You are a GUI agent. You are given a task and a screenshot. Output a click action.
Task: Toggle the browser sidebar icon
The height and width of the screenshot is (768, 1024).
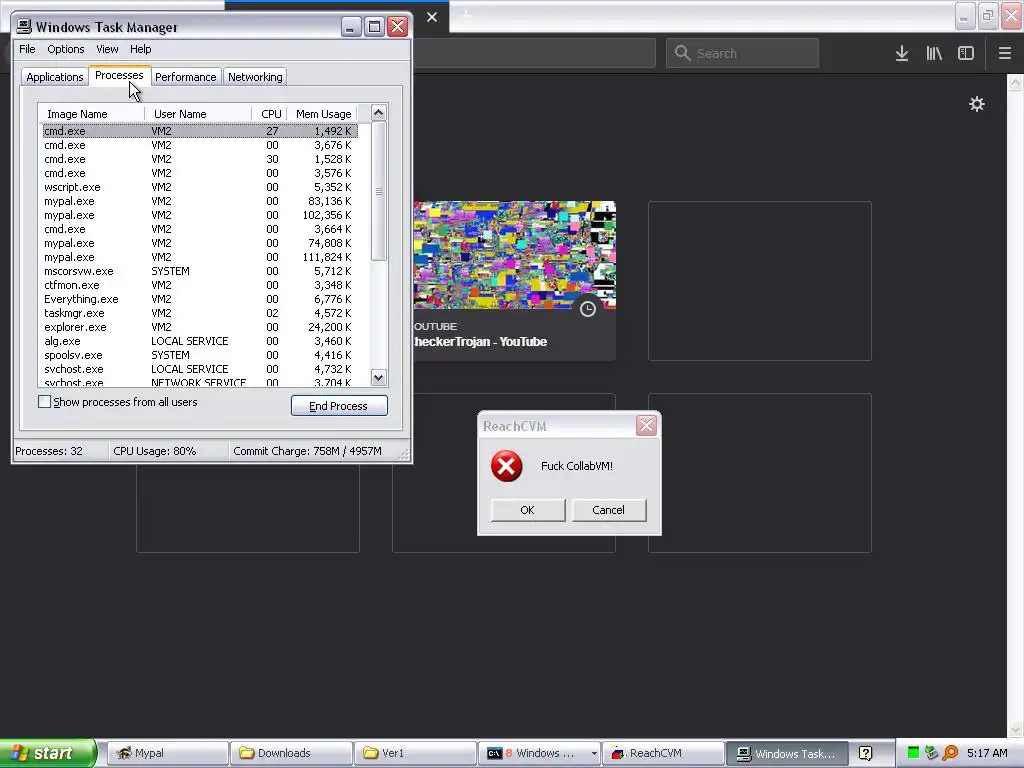click(966, 53)
